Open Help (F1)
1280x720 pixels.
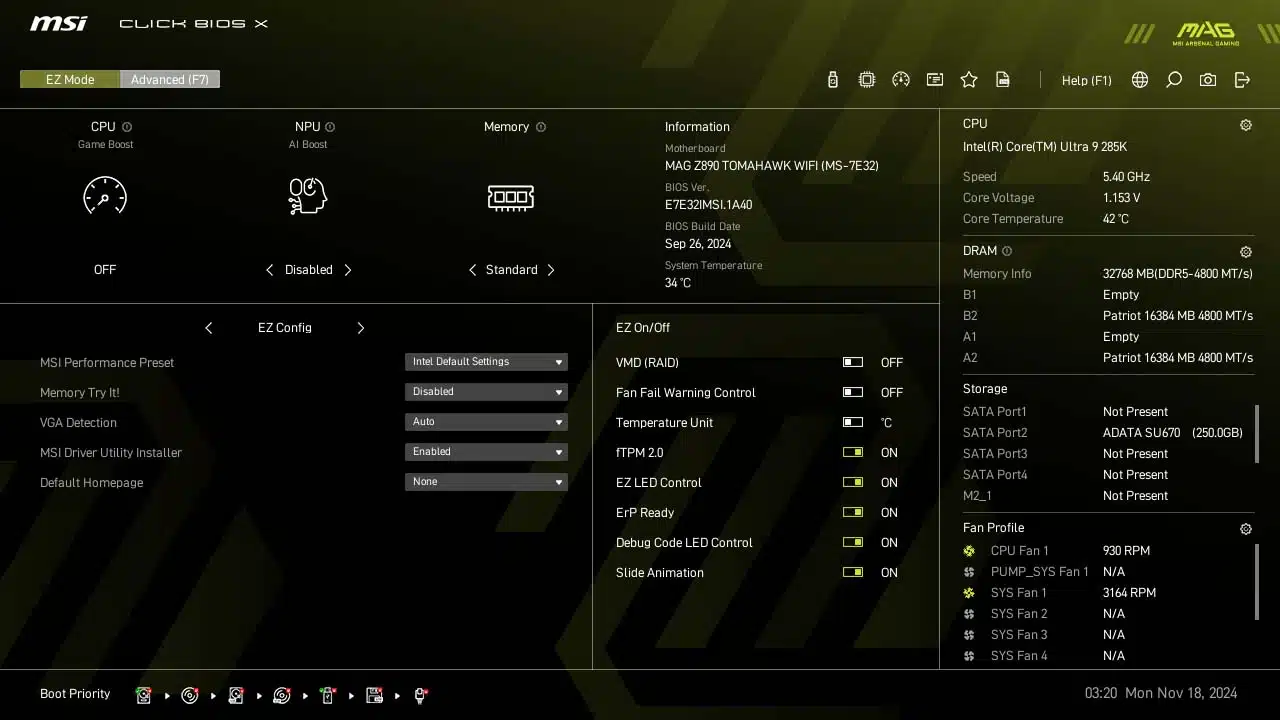point(1087,80)
